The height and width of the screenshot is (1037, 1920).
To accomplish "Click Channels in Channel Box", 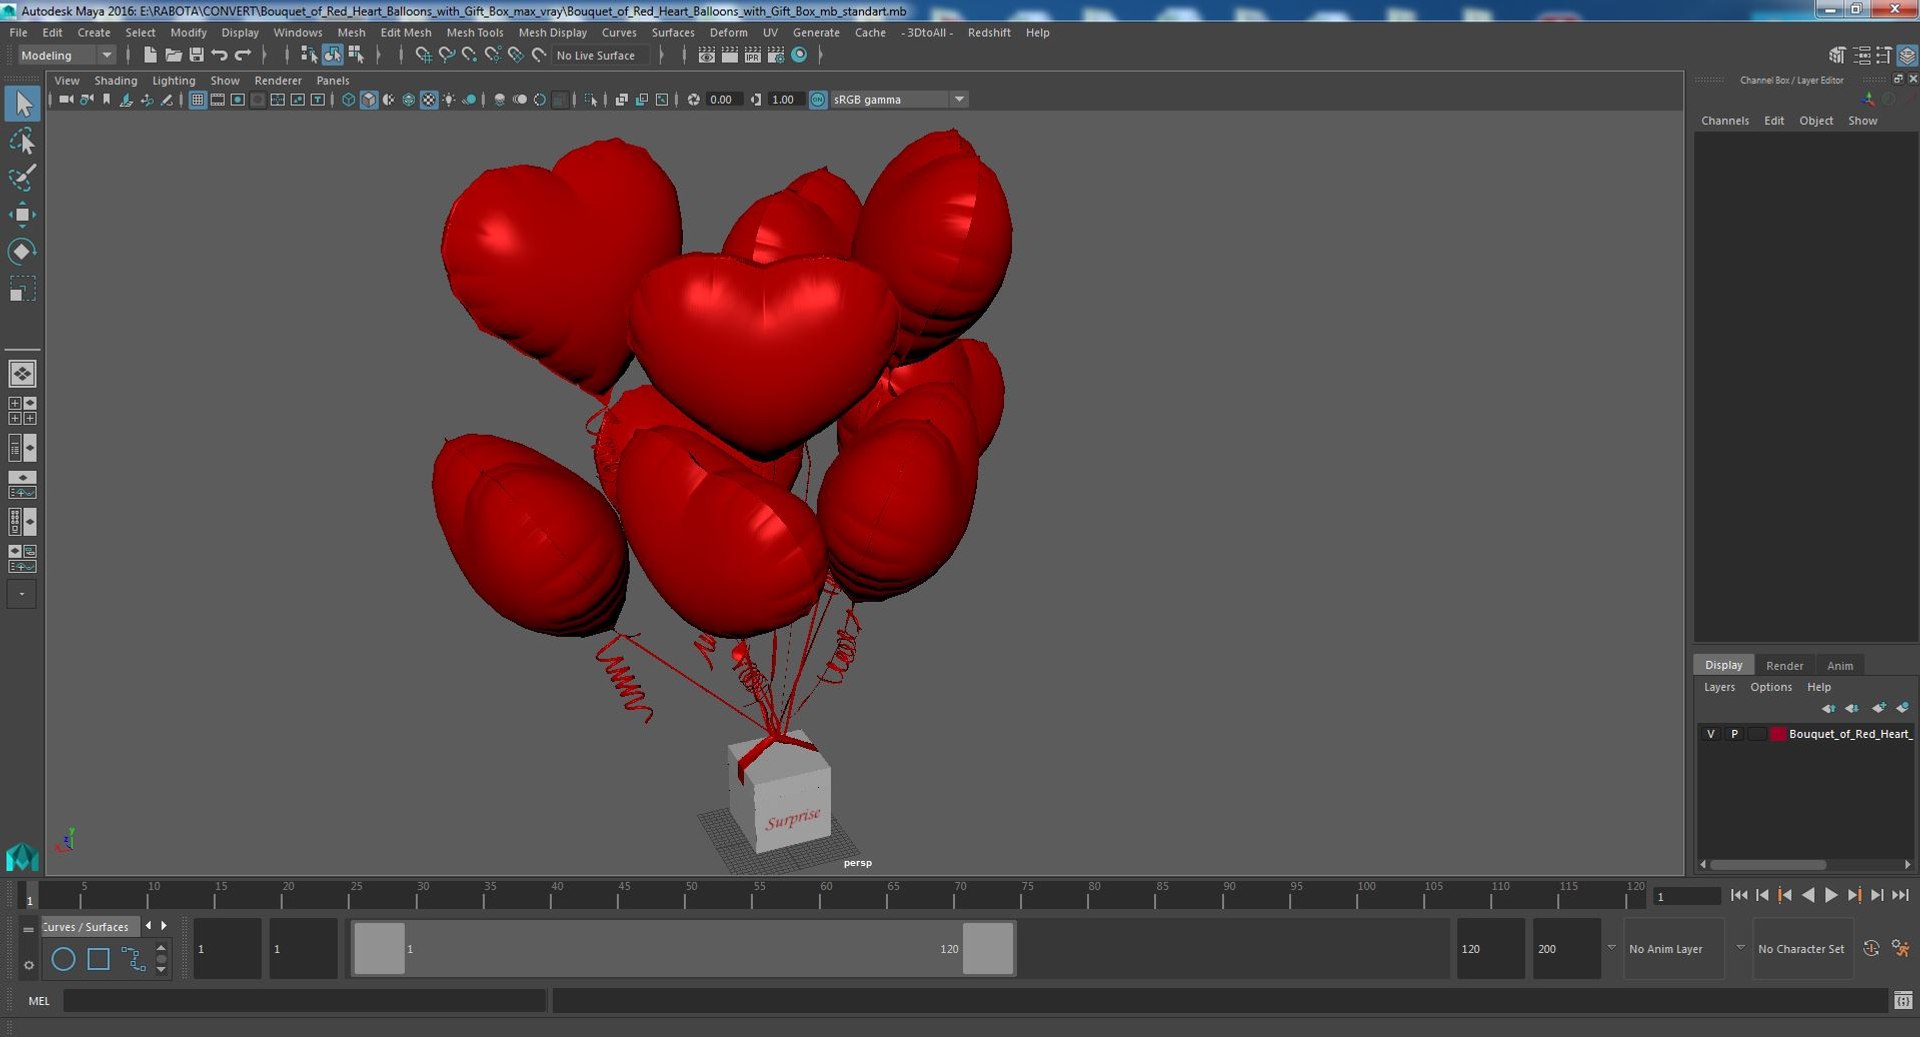I will click(1725, 120).
